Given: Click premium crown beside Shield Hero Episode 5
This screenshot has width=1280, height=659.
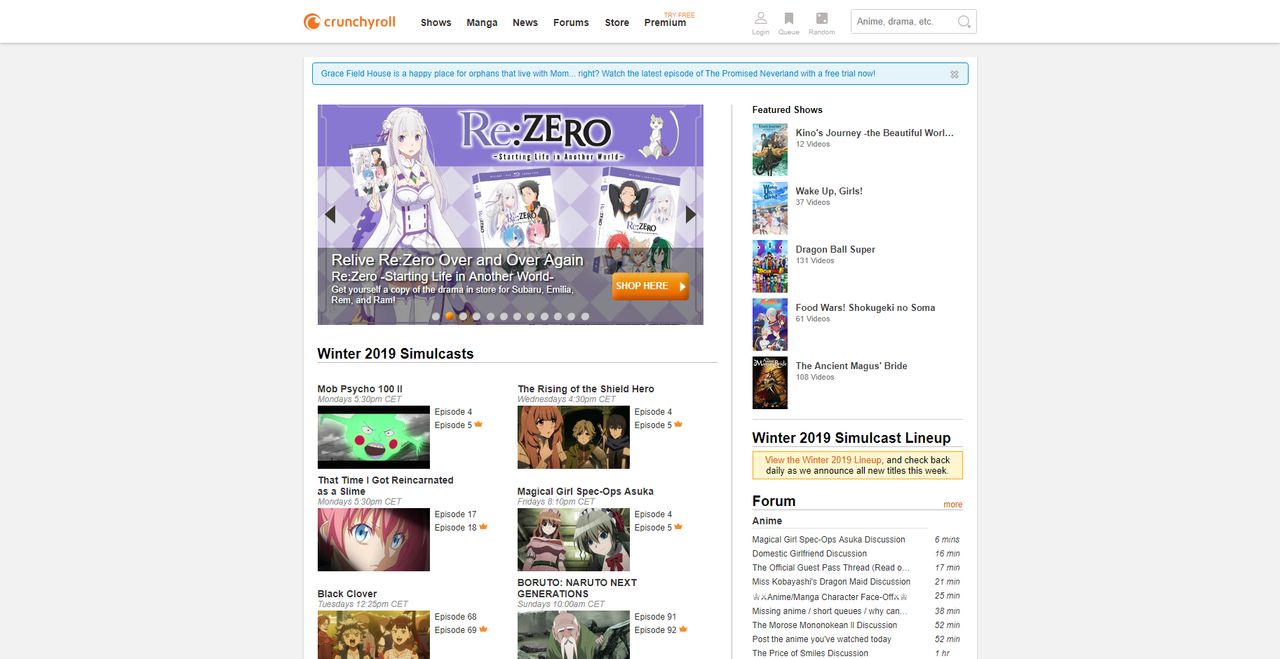Looking at the screenshot, I should coord(679,424).
